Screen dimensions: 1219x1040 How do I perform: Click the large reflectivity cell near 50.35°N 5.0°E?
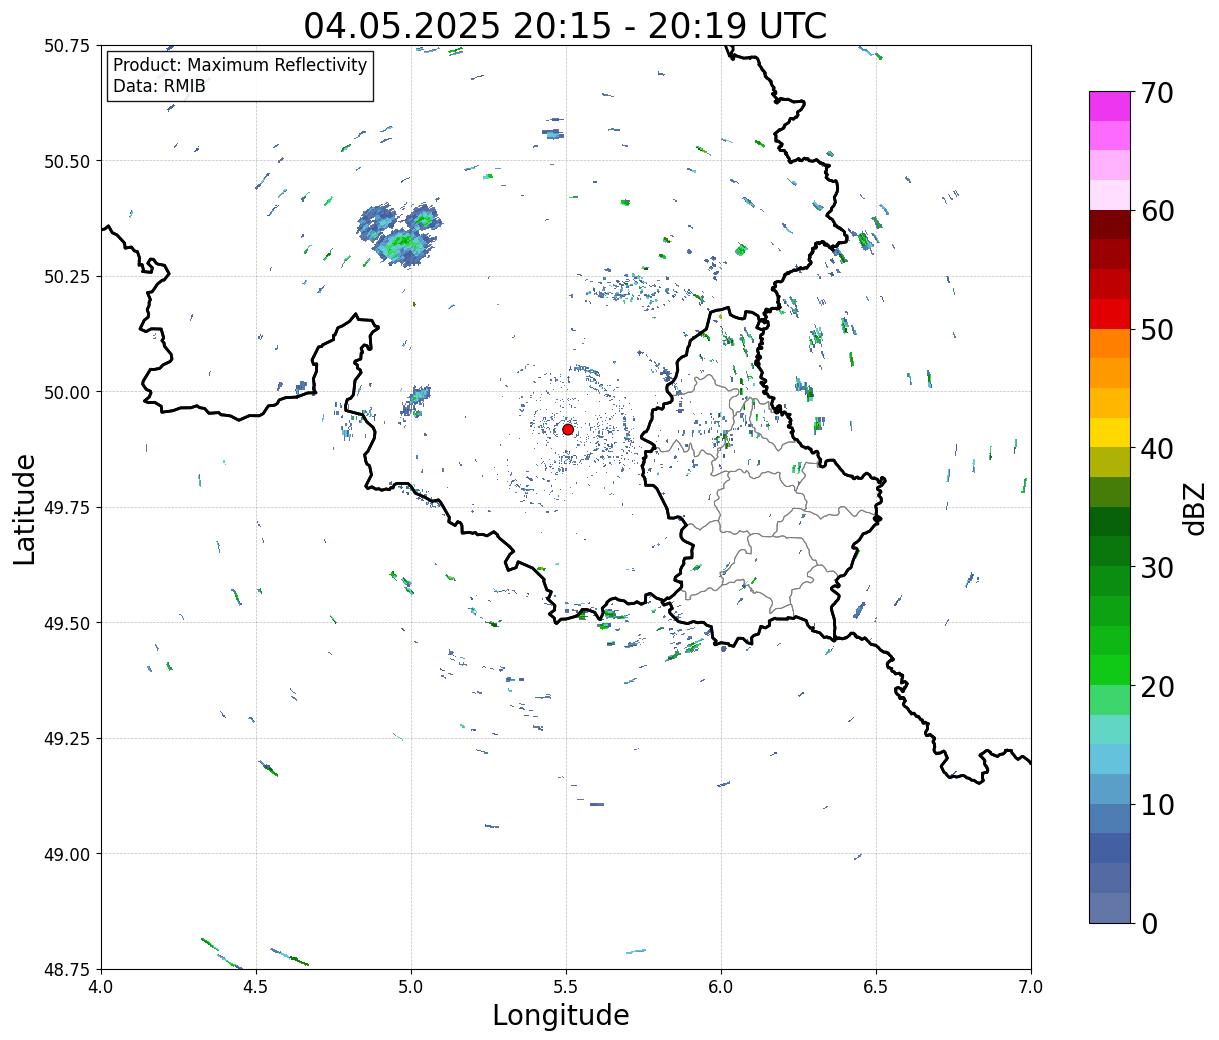click(400, 235)
